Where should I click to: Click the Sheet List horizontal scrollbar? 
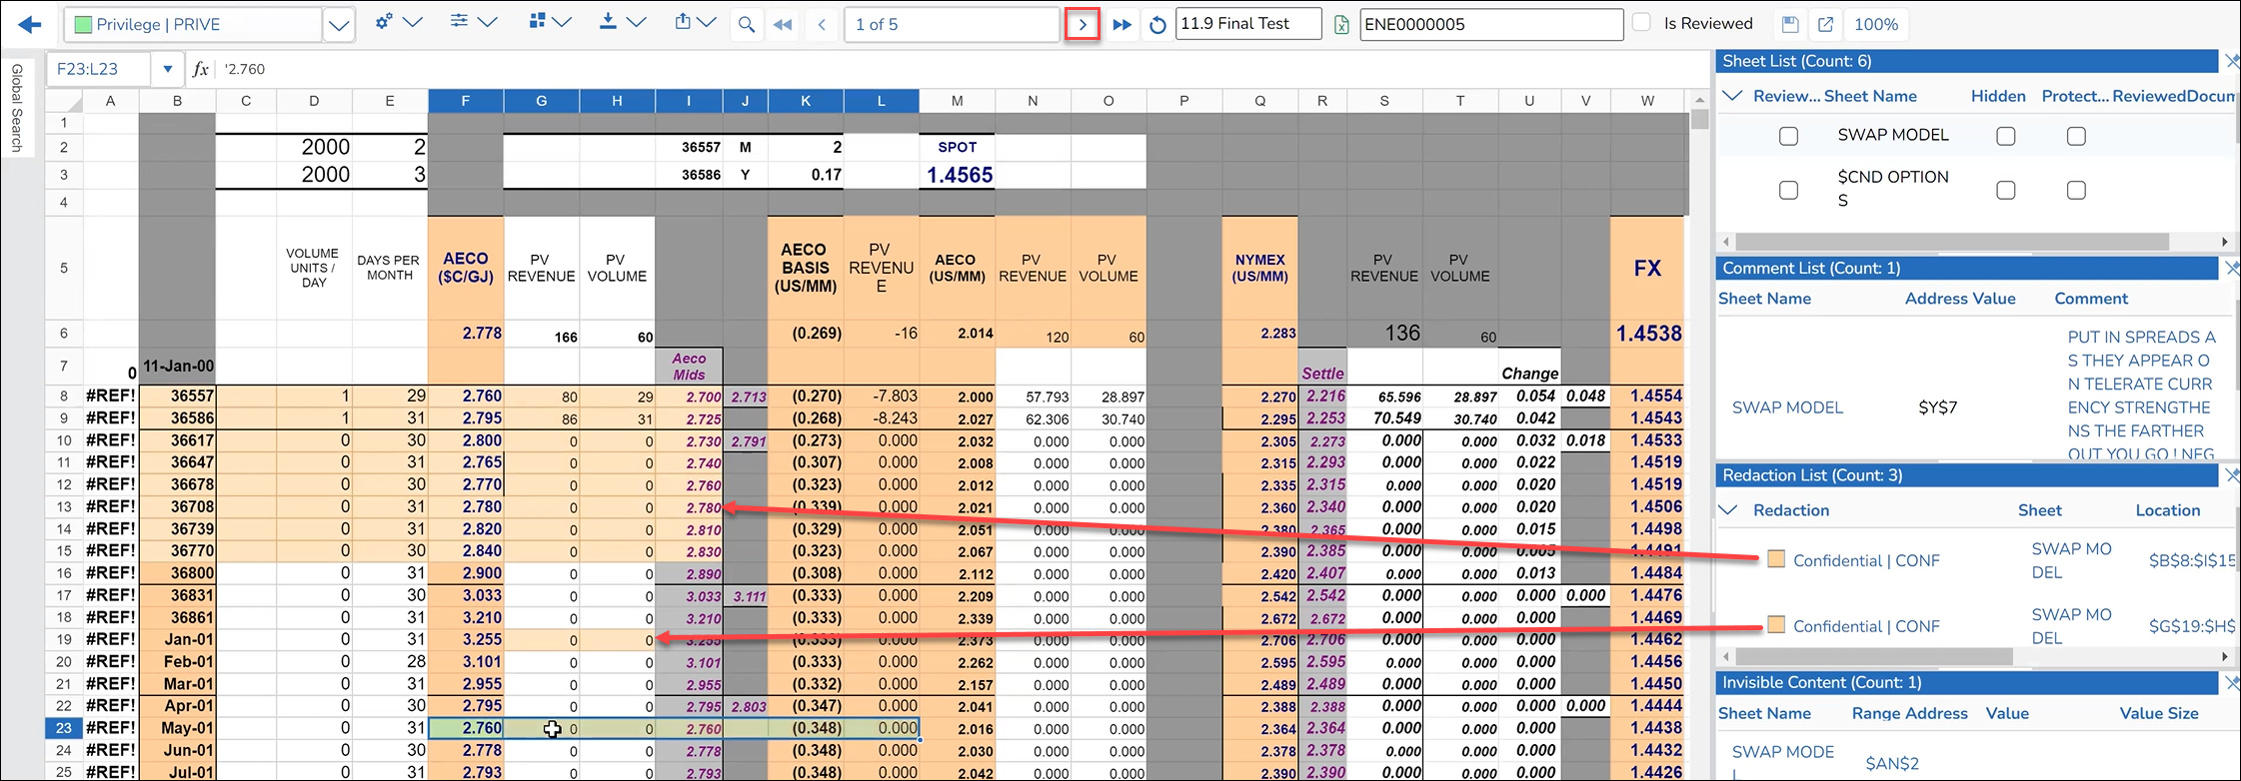click(1952, 242)
